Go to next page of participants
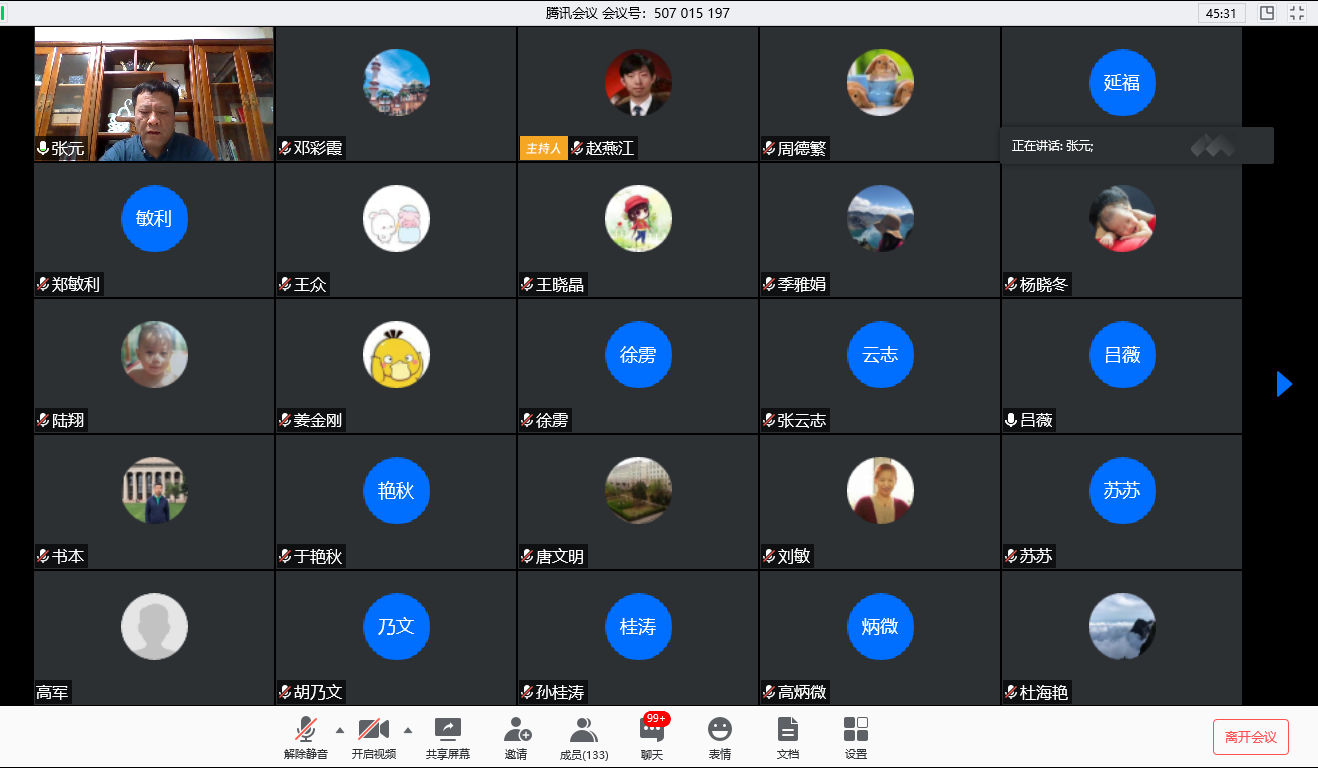The width and height of the screenshot is (1318, 768). click(x=1284, y=384)
